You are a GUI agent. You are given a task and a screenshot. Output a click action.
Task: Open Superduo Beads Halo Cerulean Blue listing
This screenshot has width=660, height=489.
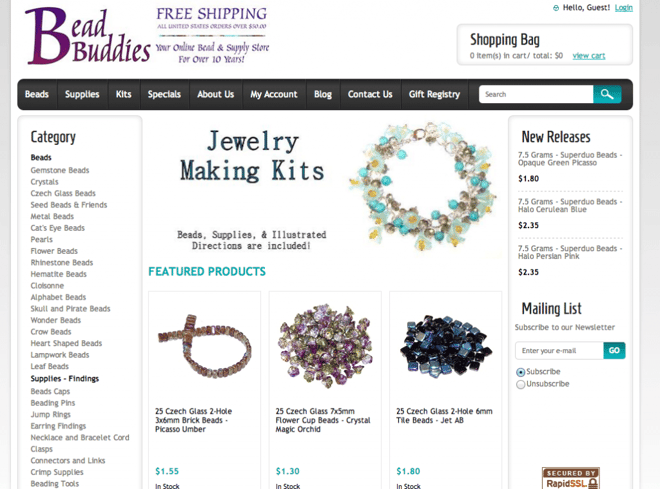pos(570,205)
